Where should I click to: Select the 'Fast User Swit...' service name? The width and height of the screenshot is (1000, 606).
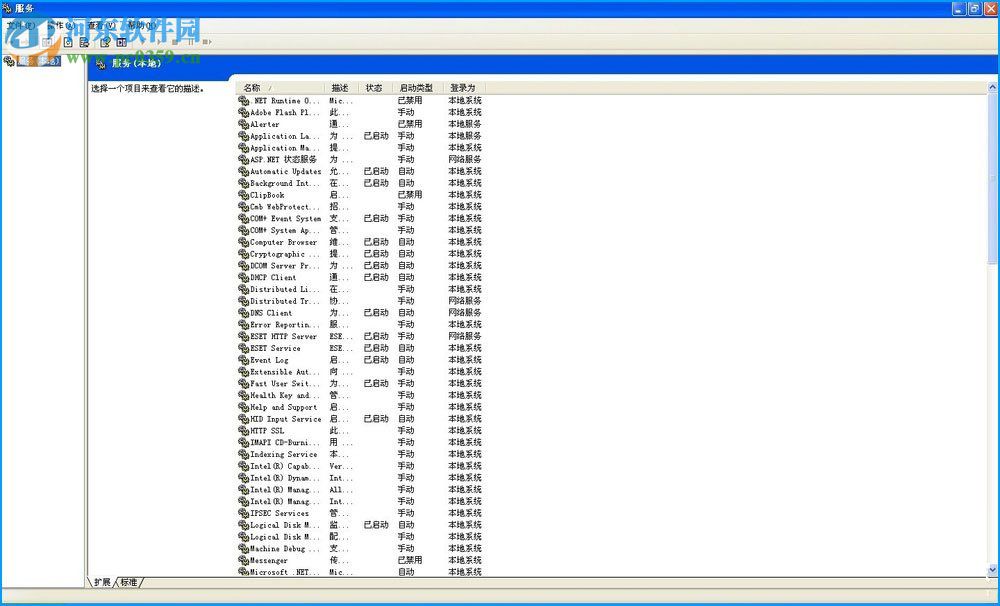point(284,384)
